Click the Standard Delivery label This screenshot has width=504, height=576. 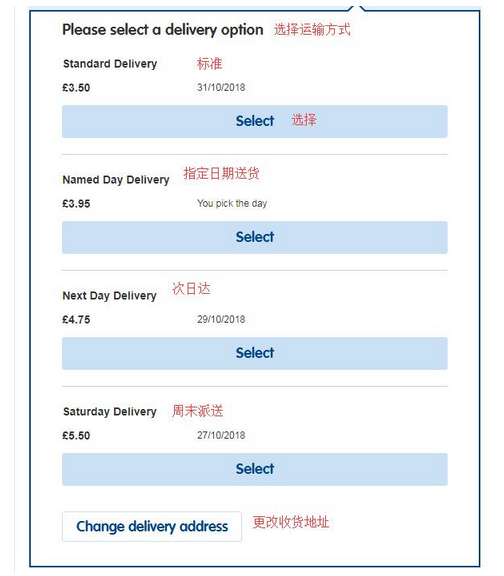pyautogui.click(x=110, y=64)
